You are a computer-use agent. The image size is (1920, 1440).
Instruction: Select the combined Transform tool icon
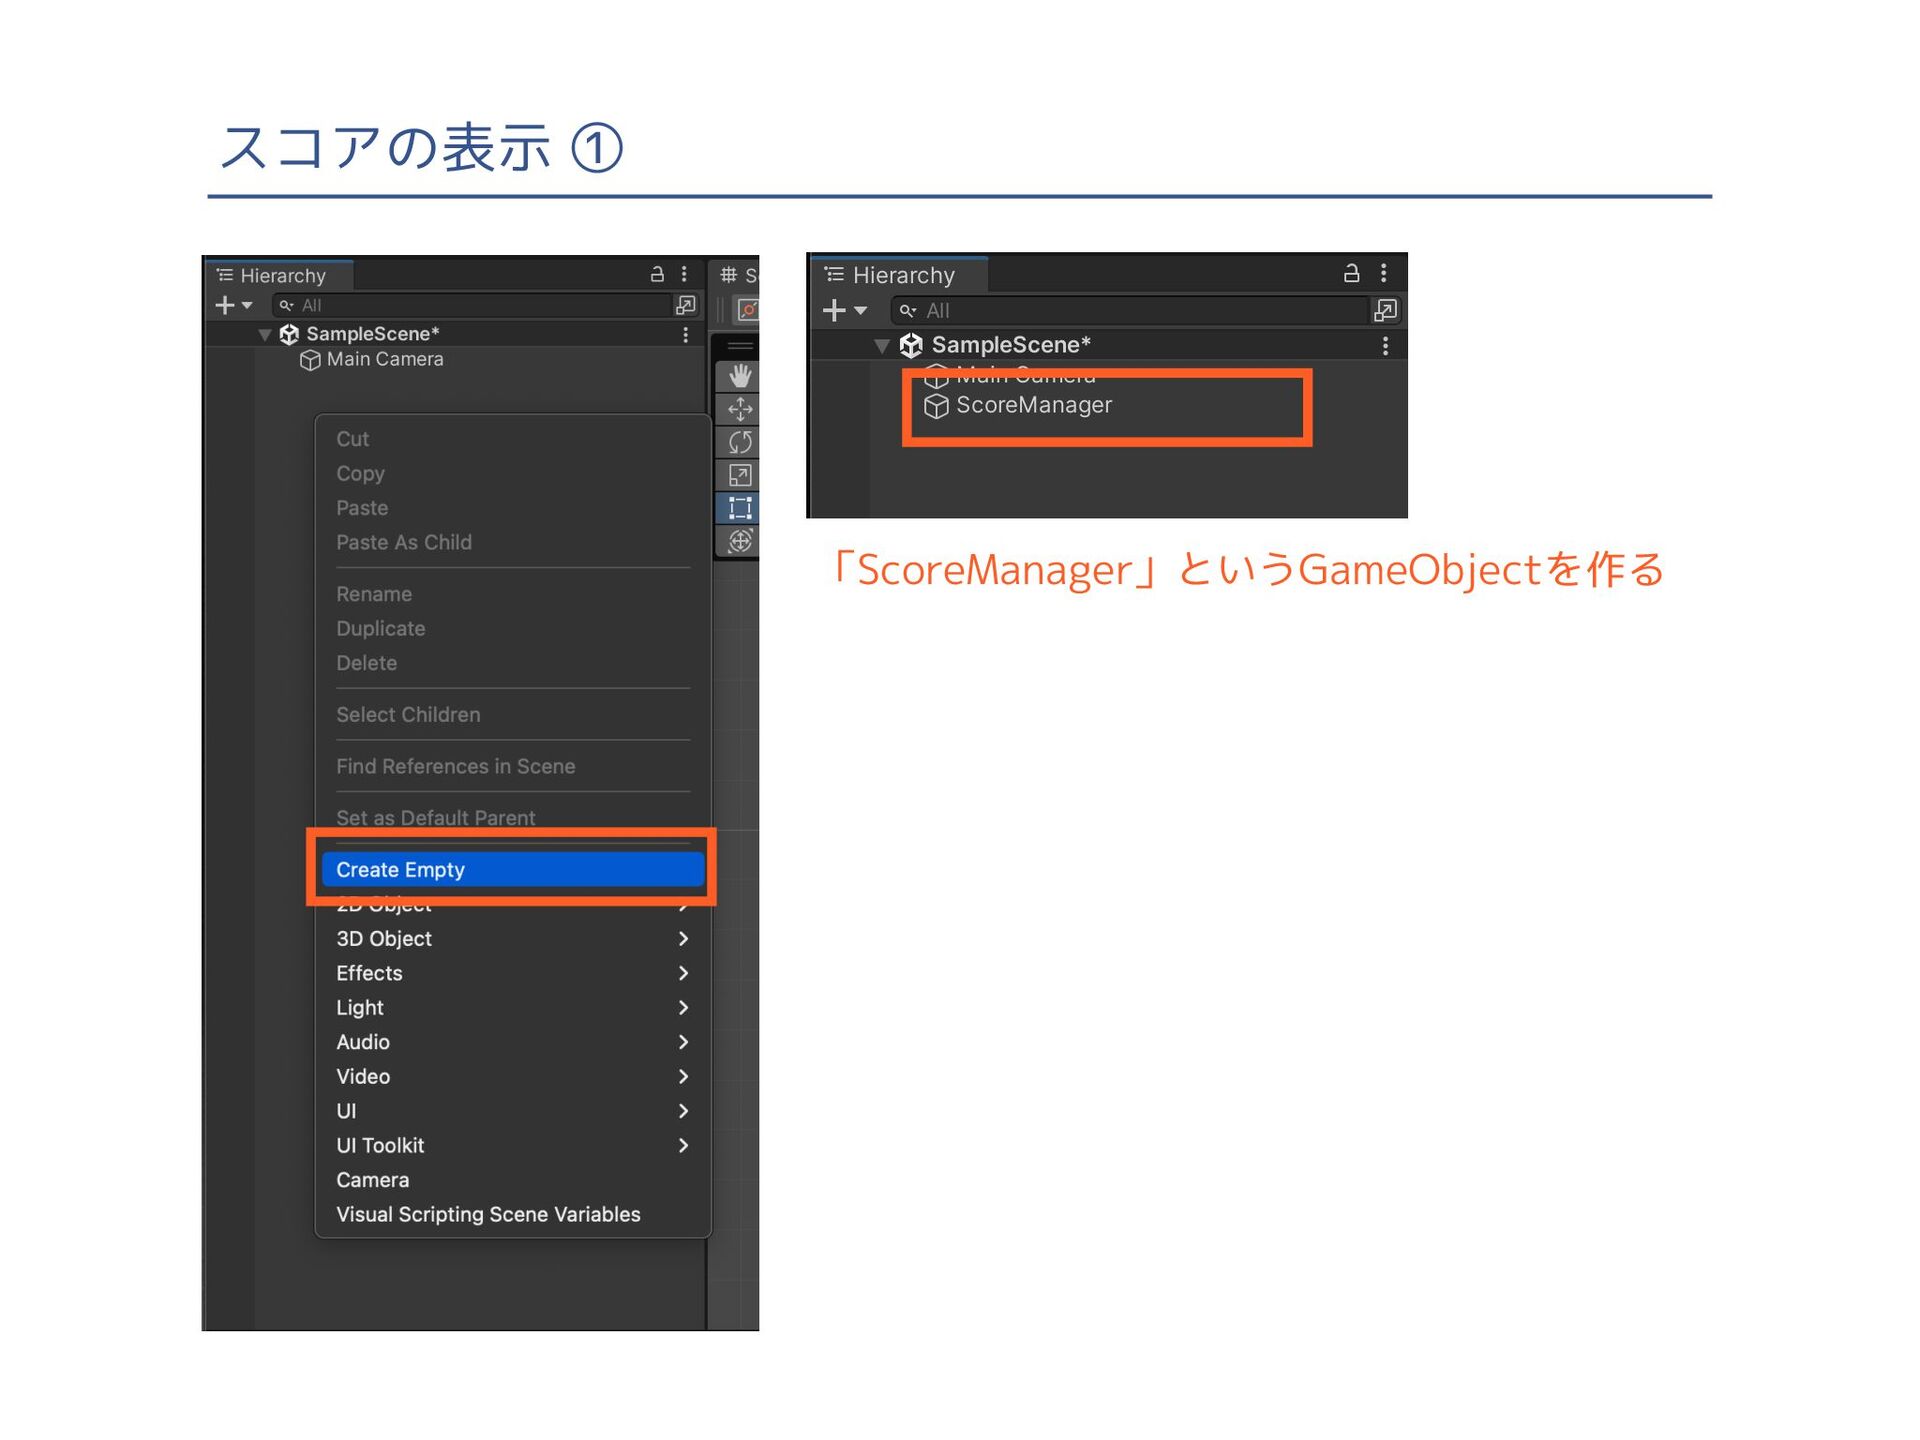740,541
